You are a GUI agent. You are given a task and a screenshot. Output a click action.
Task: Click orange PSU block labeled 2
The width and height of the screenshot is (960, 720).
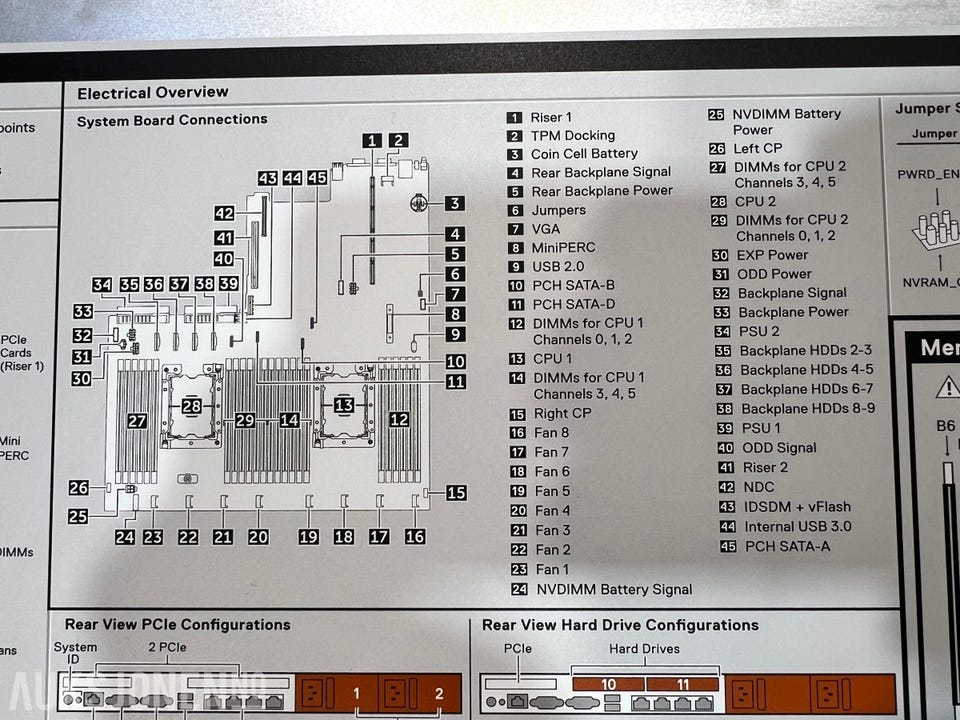pyautogui.click(x=438, y=693)
